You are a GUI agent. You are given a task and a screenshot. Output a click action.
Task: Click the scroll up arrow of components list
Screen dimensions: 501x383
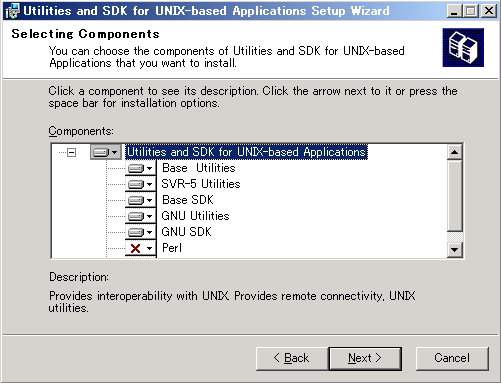[x=454, y=152]
